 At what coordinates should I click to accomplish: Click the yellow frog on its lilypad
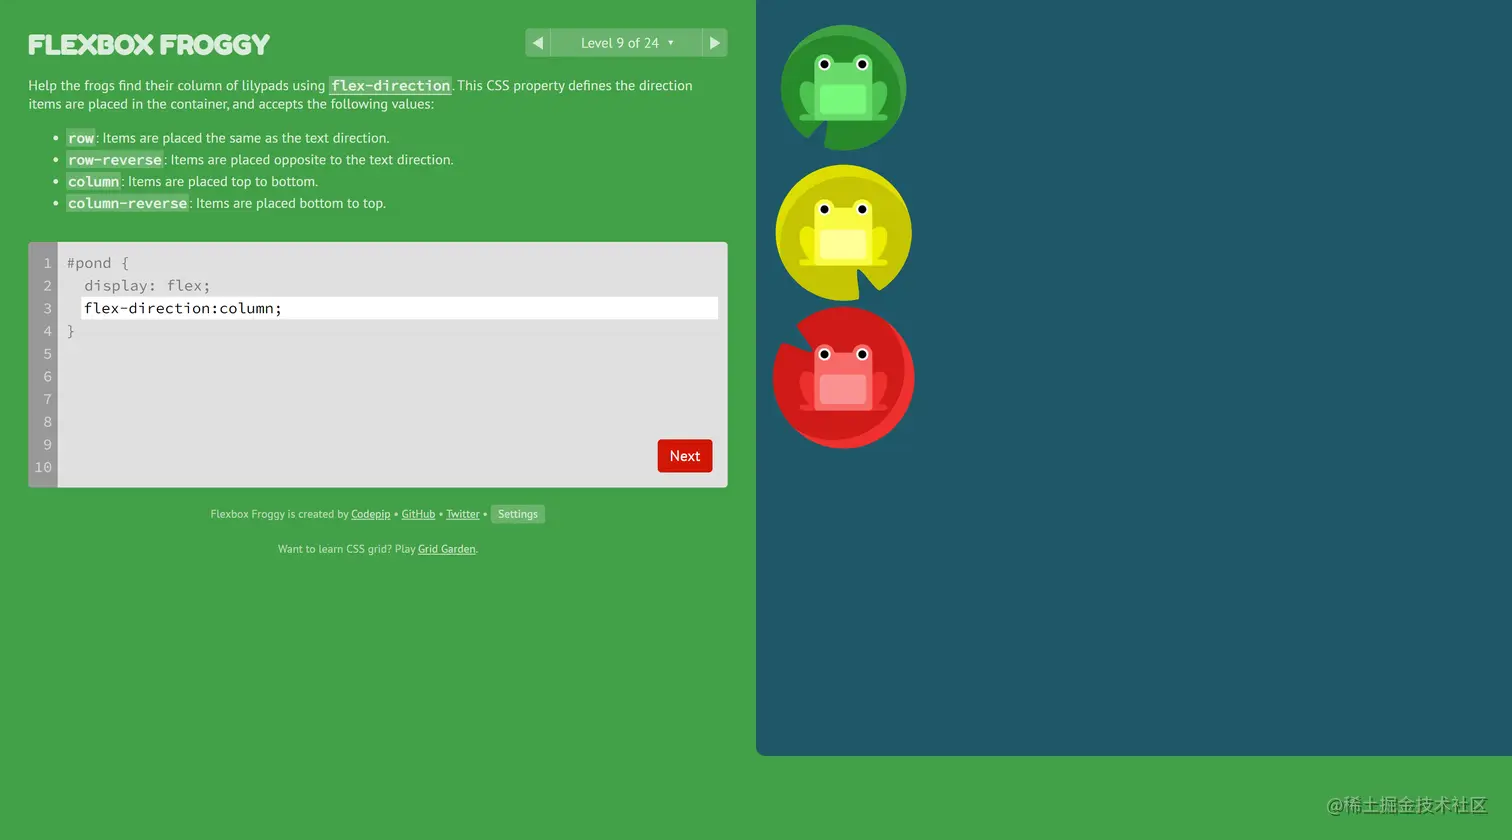(843, 233)
